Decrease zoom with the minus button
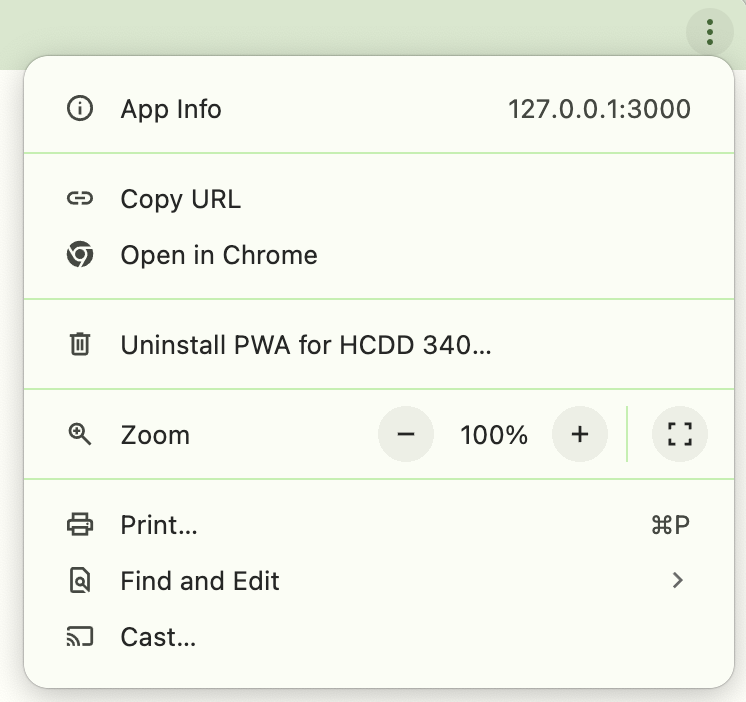The height and width of the screenshot is (702, 746). point(406,434)
